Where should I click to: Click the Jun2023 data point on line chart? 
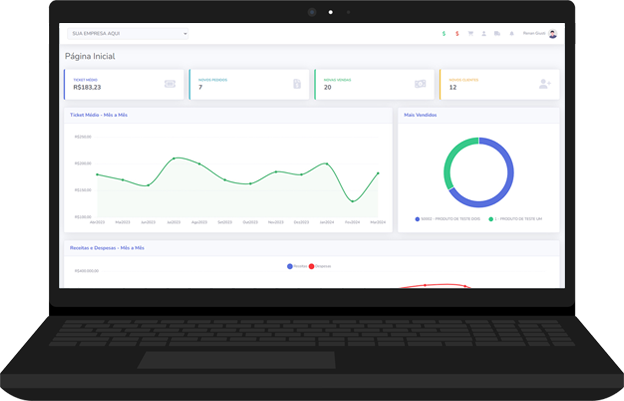pyautogui.click(x=148, y=185)
